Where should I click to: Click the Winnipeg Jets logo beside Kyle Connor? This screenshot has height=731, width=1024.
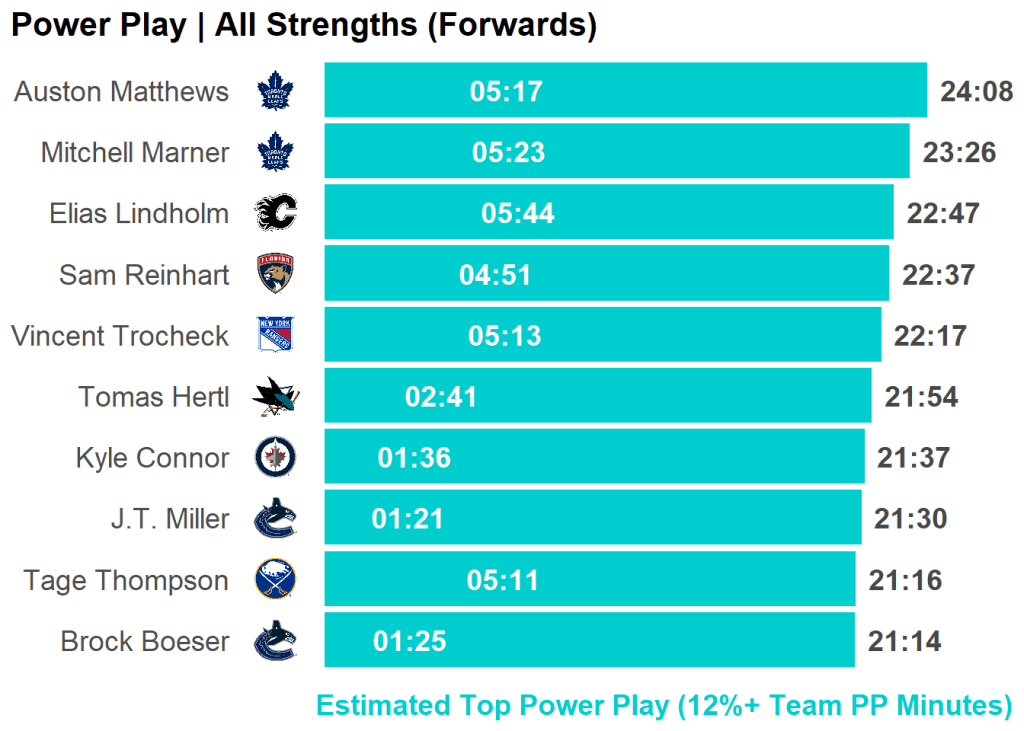275,458
